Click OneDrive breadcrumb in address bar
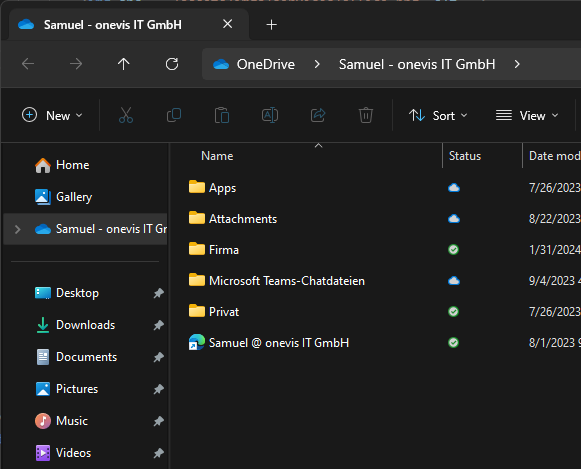The image size is (581, 469). [266, 64]
